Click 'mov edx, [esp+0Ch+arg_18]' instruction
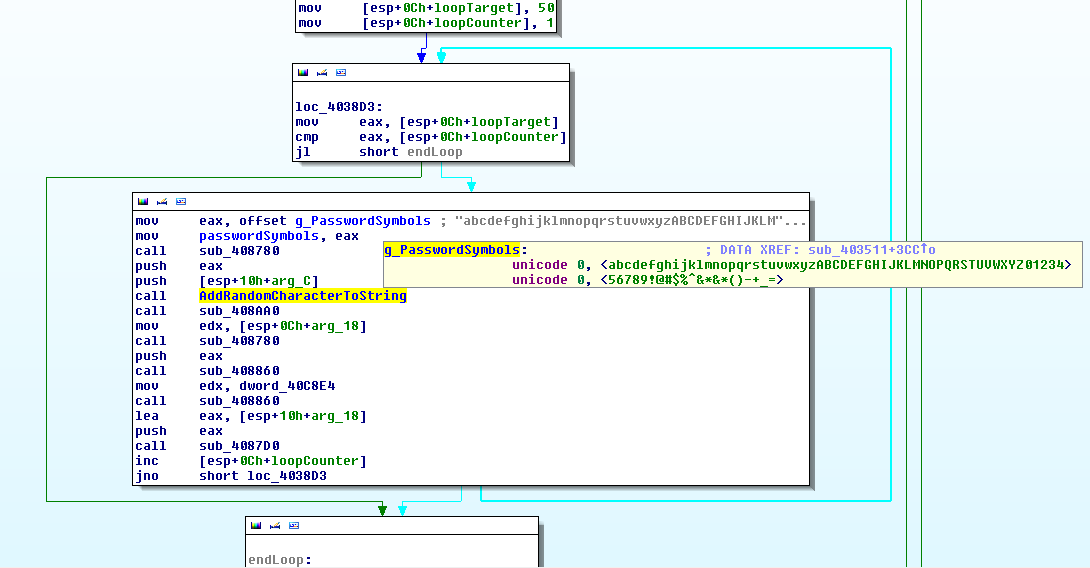The image size is (1090, 568). (x=251, y=326)
